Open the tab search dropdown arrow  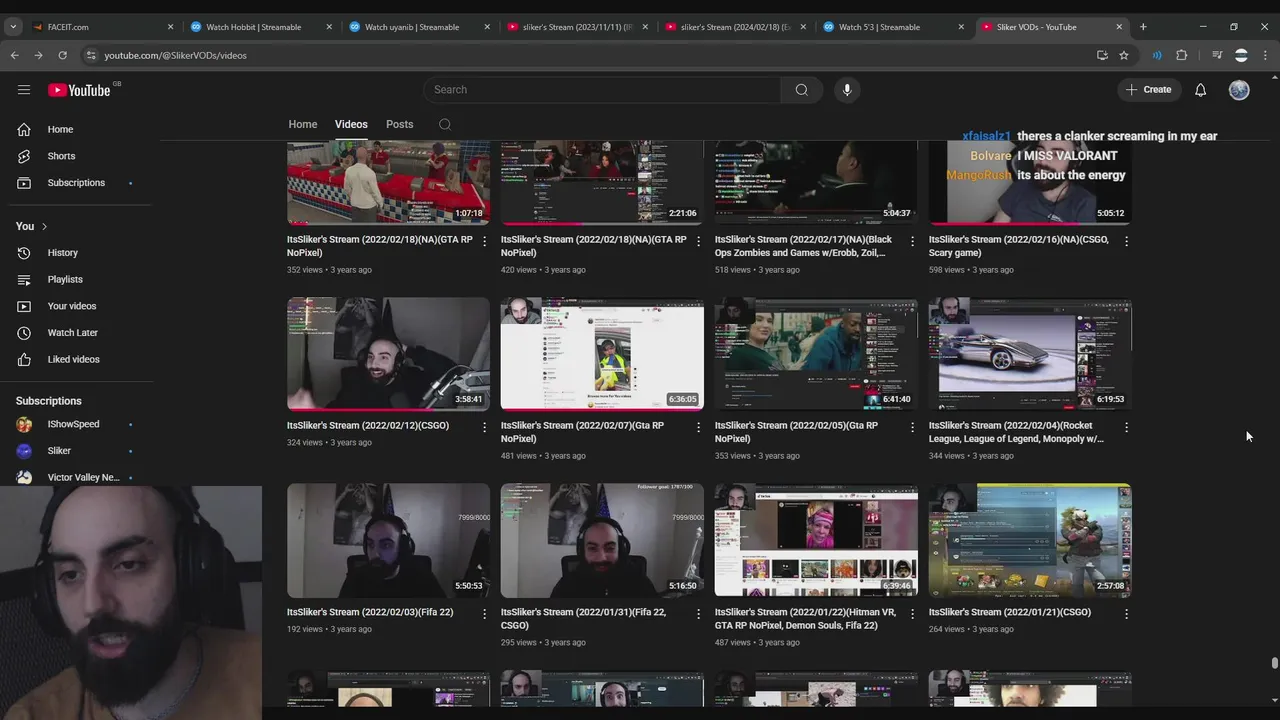[13, 27]
